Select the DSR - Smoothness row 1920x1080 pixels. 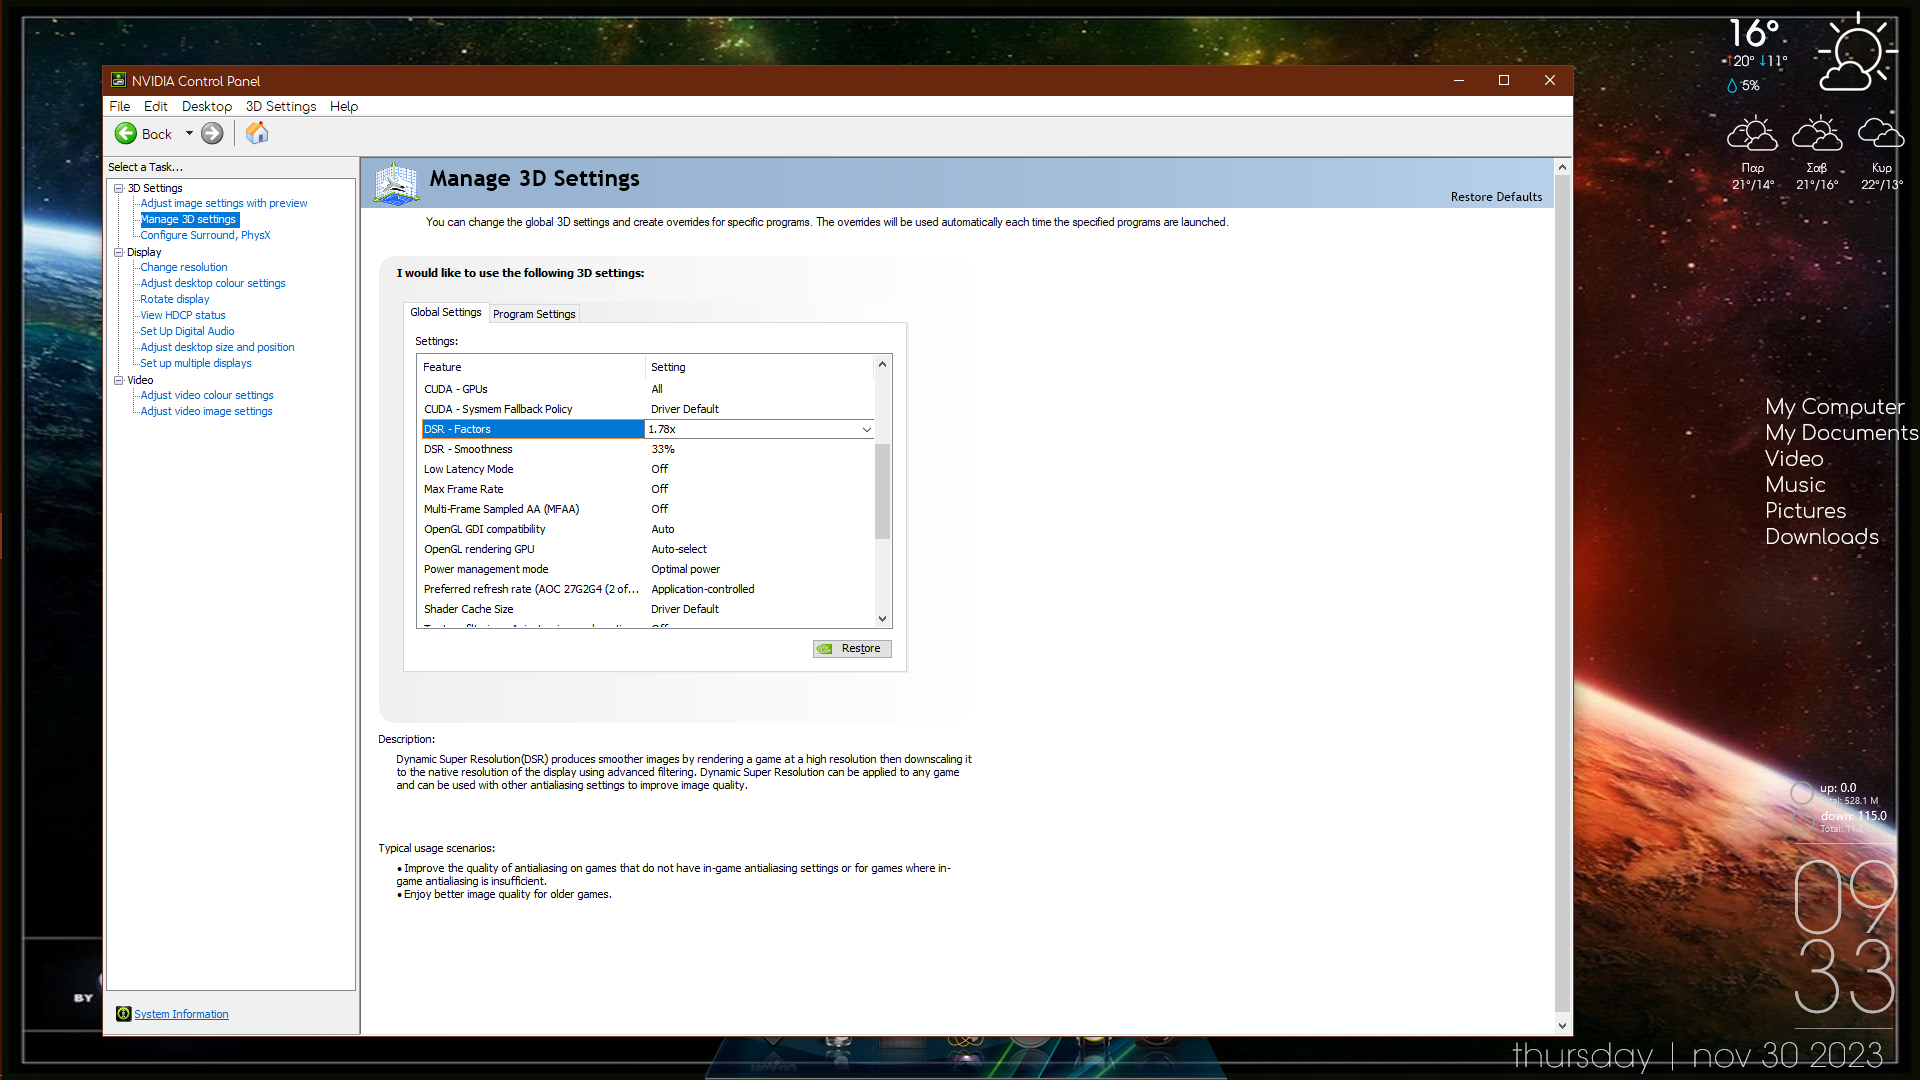pos(647,449)
